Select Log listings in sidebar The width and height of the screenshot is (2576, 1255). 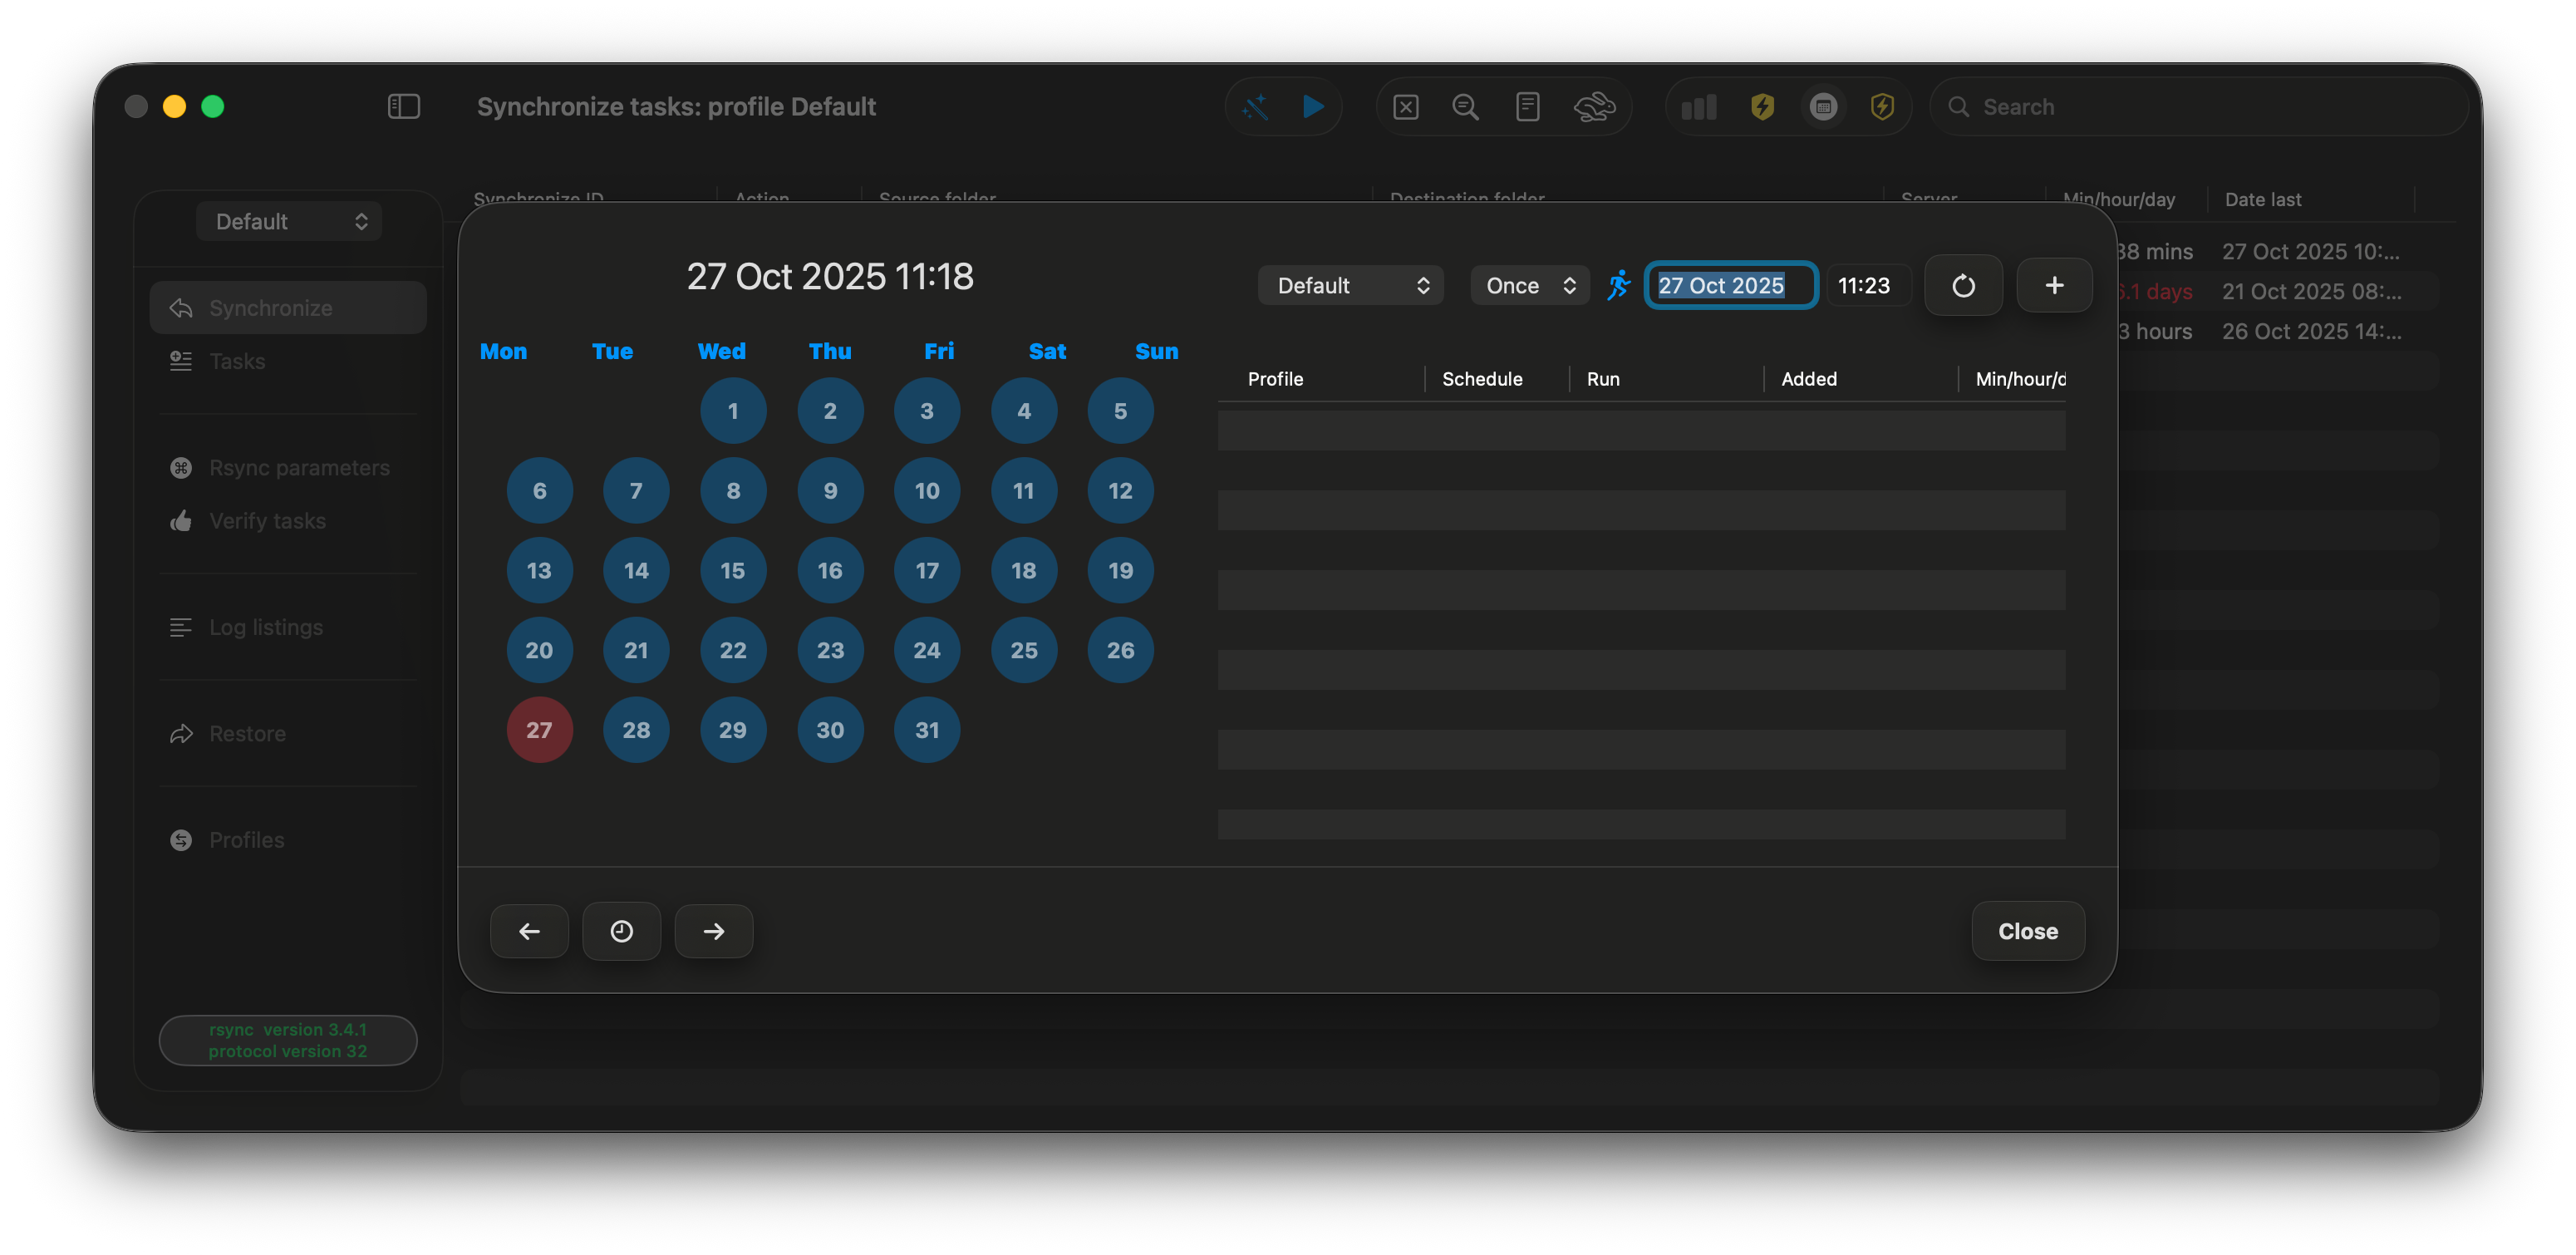(265, 627)
